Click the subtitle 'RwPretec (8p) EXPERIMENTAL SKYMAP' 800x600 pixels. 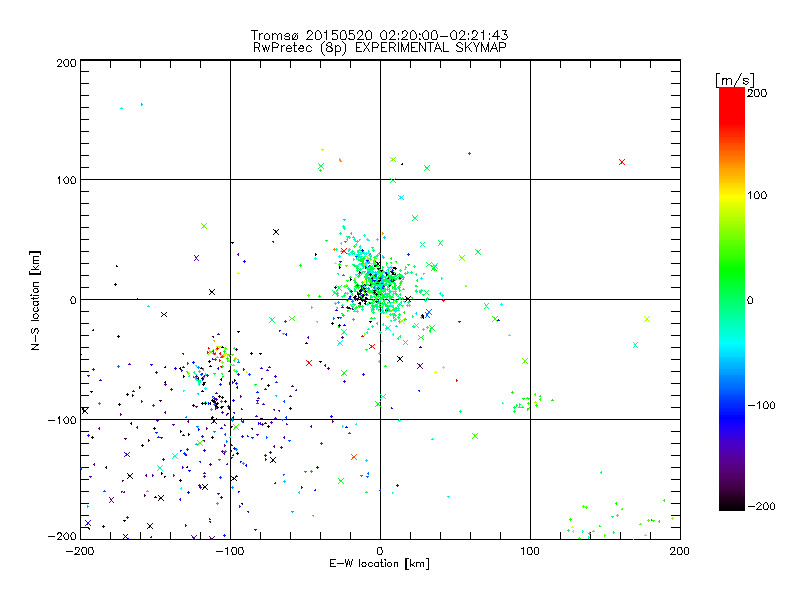point(379,47)
